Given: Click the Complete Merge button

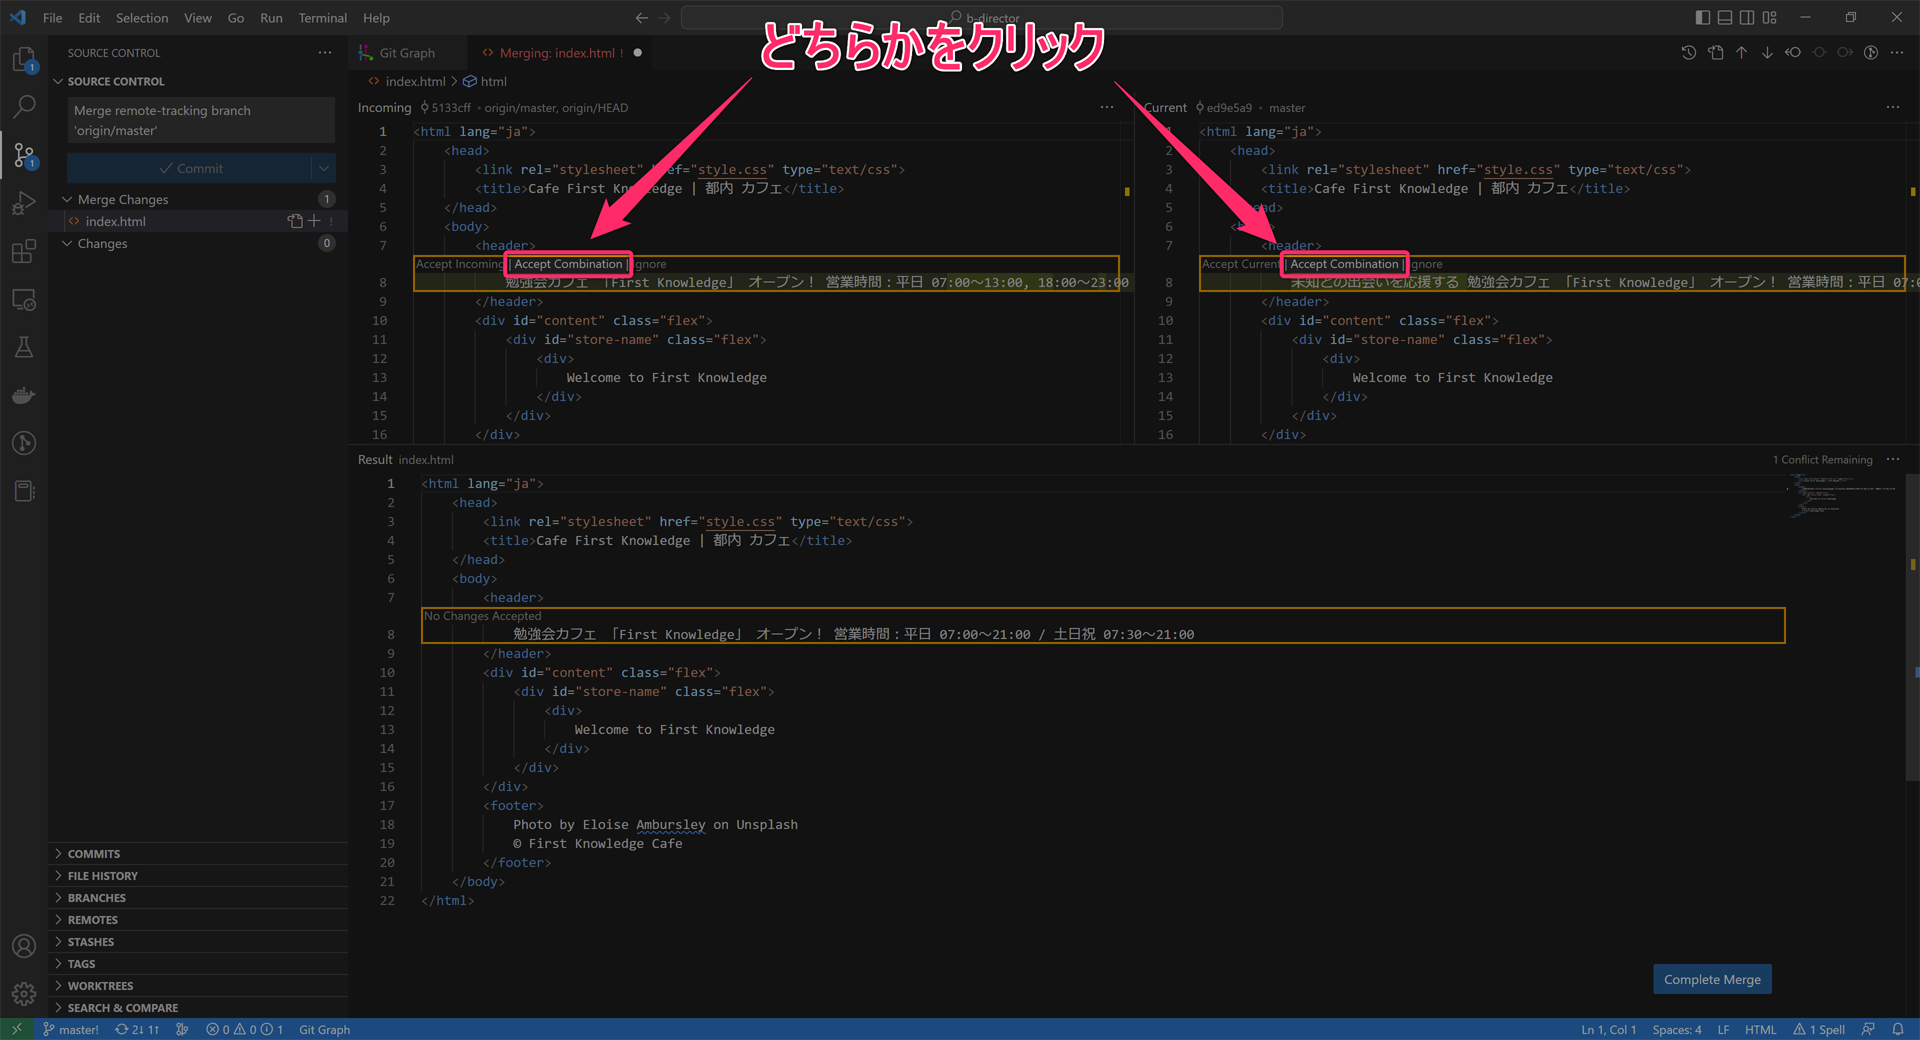Looking at the screenshot, I should tap(1711, 979).
